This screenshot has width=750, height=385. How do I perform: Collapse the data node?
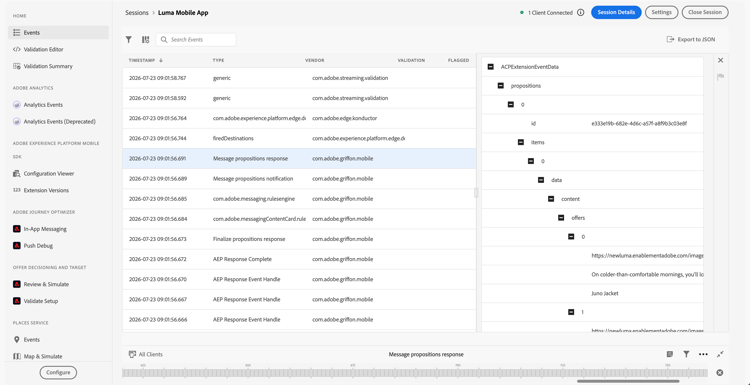pyautogui.click(x=541, y=180)
